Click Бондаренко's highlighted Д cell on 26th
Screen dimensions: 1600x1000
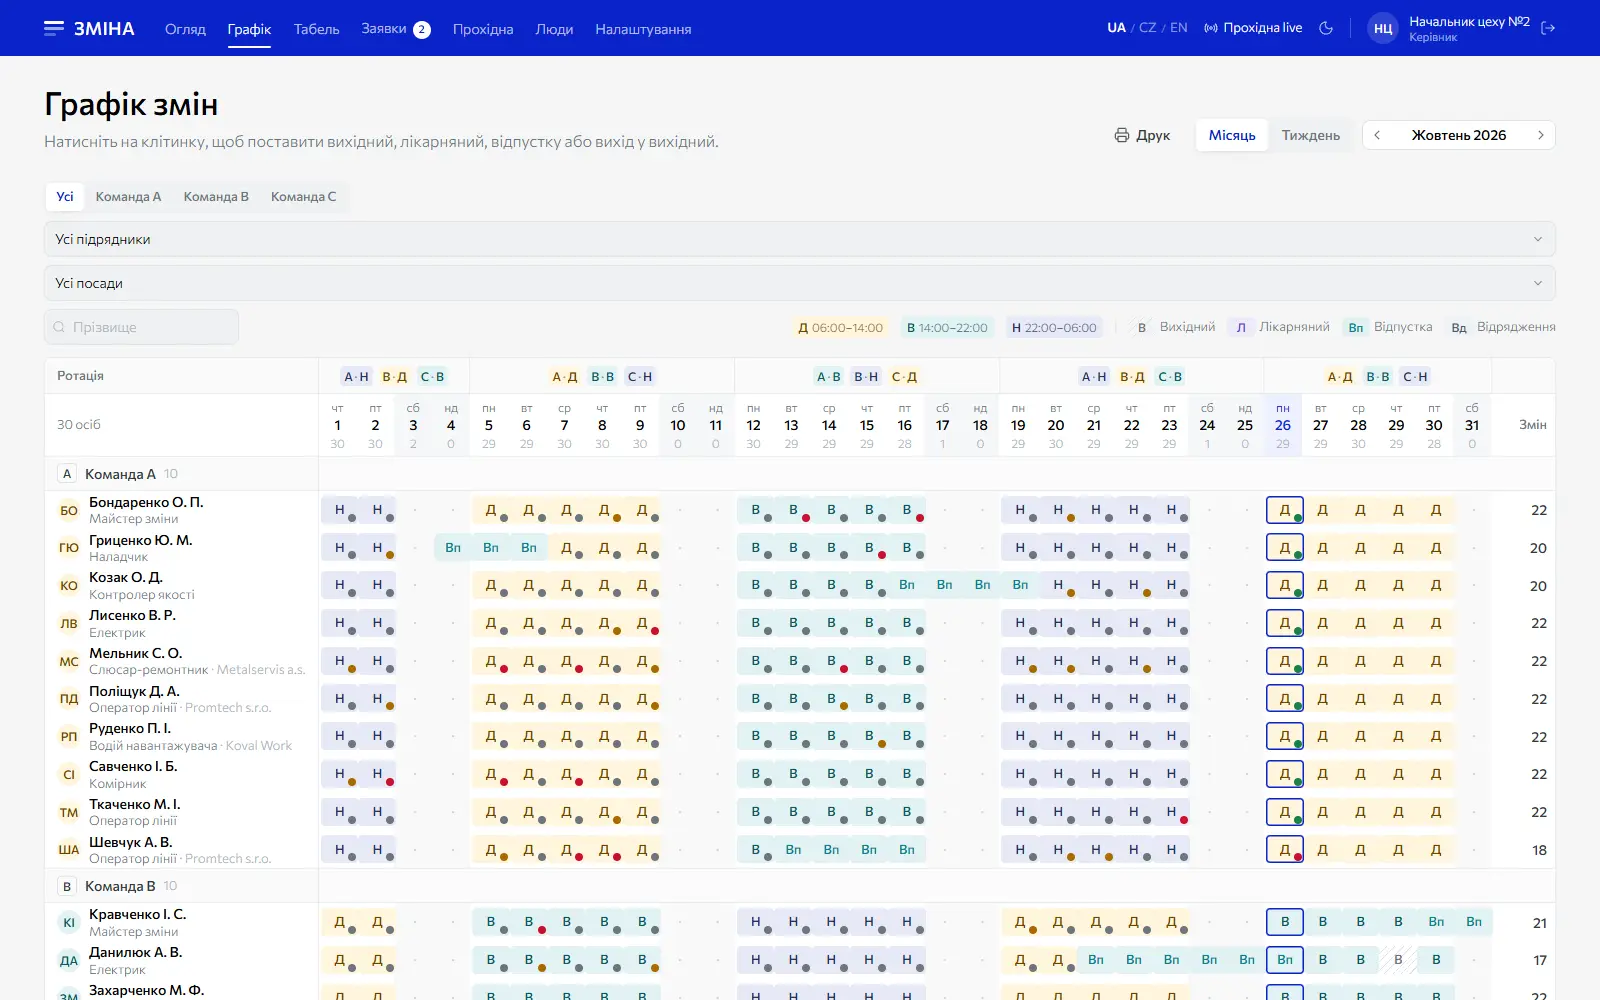pyautogui.click(x=1284, y=510)
